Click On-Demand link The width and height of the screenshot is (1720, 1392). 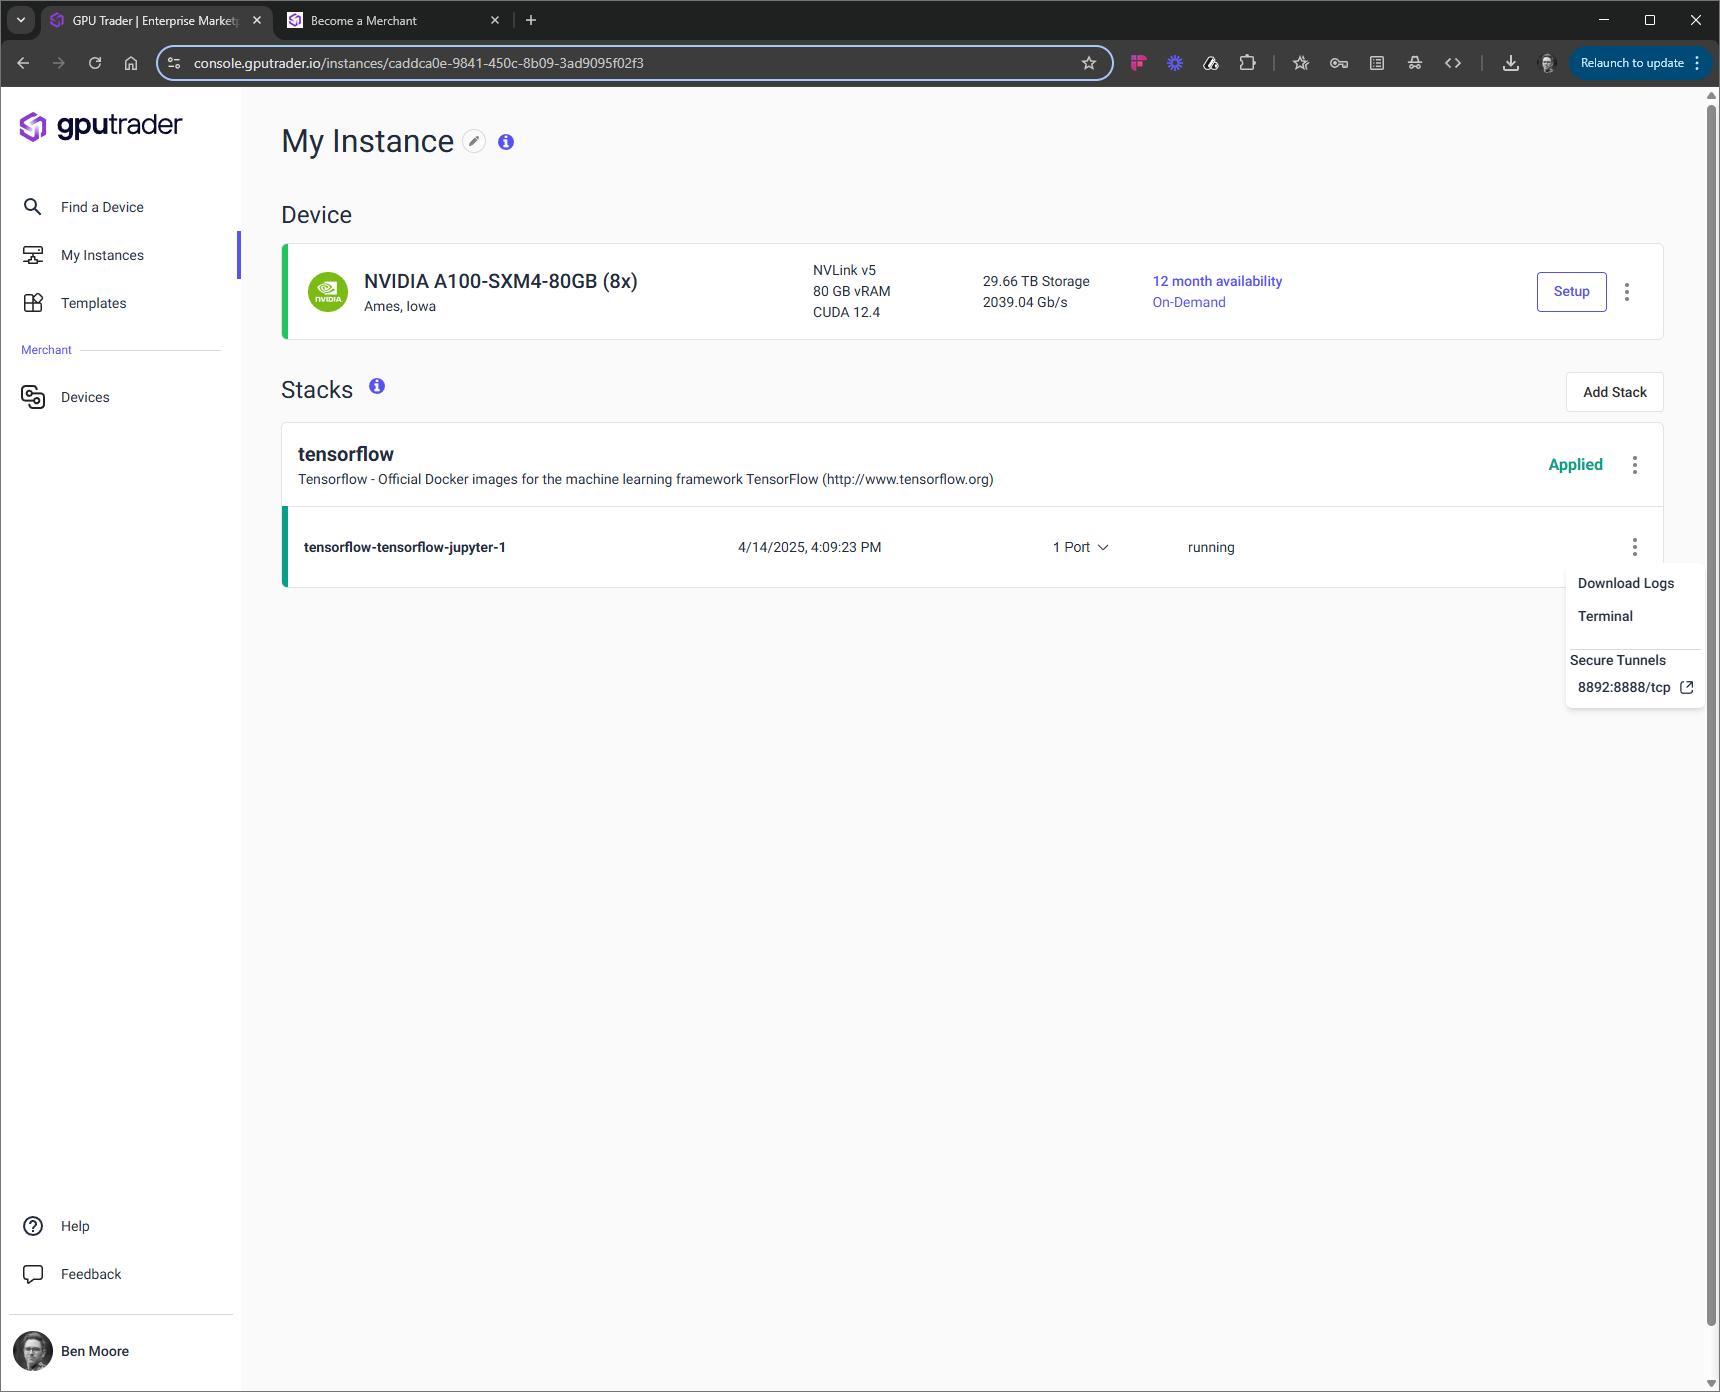(1189, 302)
